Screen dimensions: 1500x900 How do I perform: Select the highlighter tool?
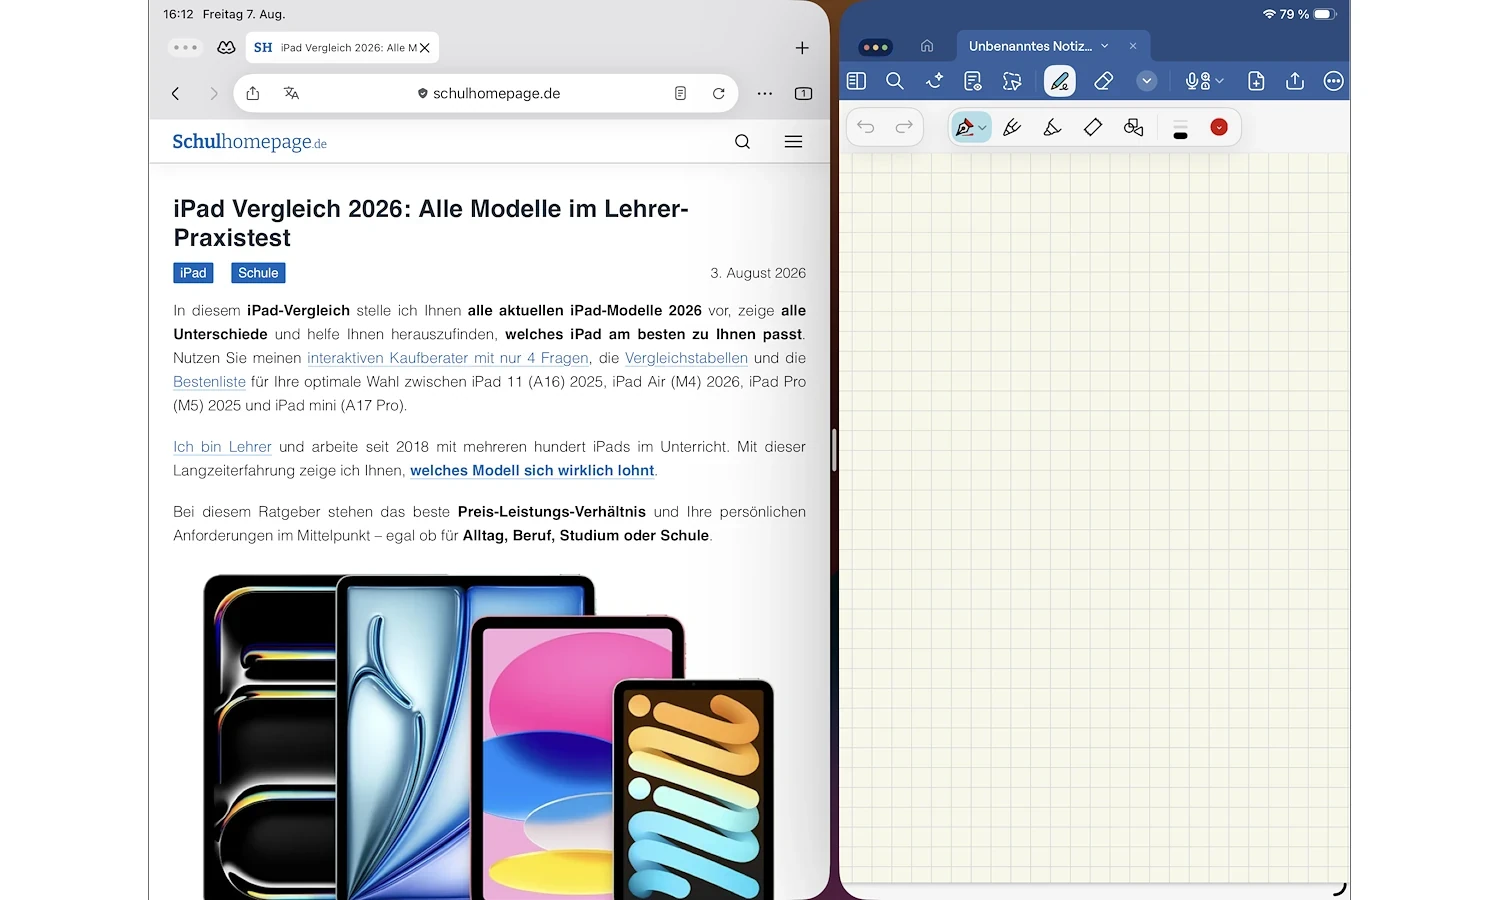pos(1052,127)
